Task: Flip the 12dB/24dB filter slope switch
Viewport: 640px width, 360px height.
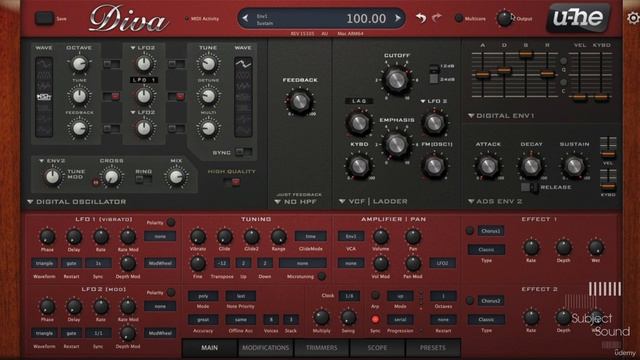Action: [x=434, y=73]
